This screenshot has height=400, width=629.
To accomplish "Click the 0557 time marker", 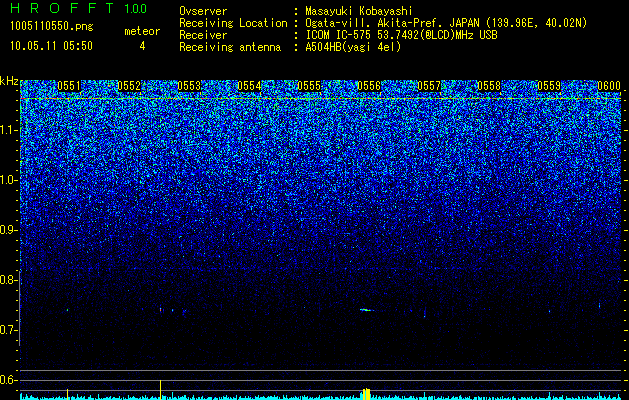I will [x=429, y=86].
